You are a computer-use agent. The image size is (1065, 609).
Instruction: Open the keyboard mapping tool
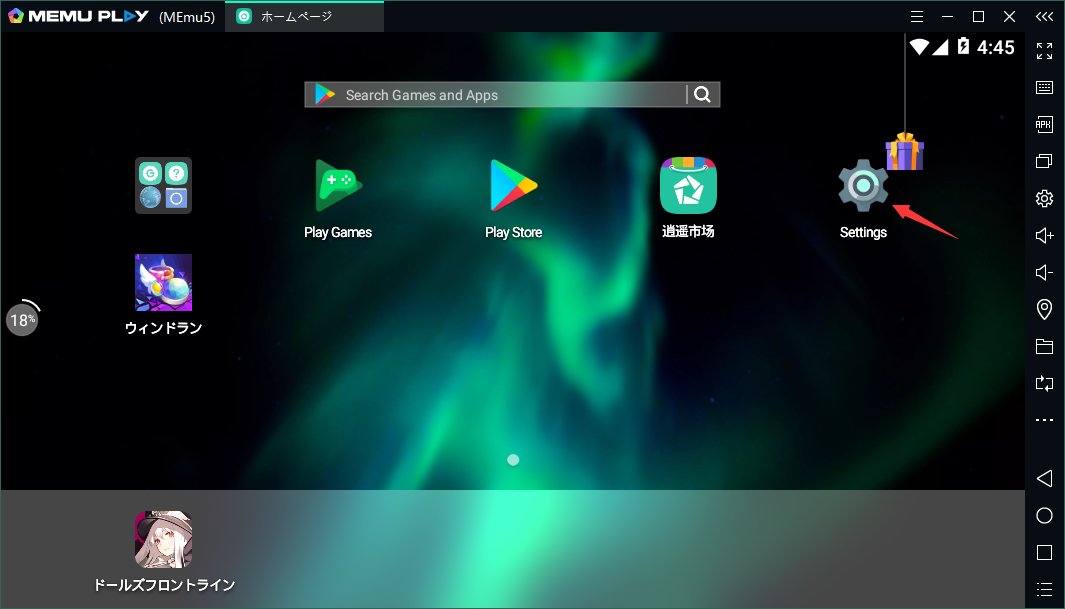[1044, 87]
